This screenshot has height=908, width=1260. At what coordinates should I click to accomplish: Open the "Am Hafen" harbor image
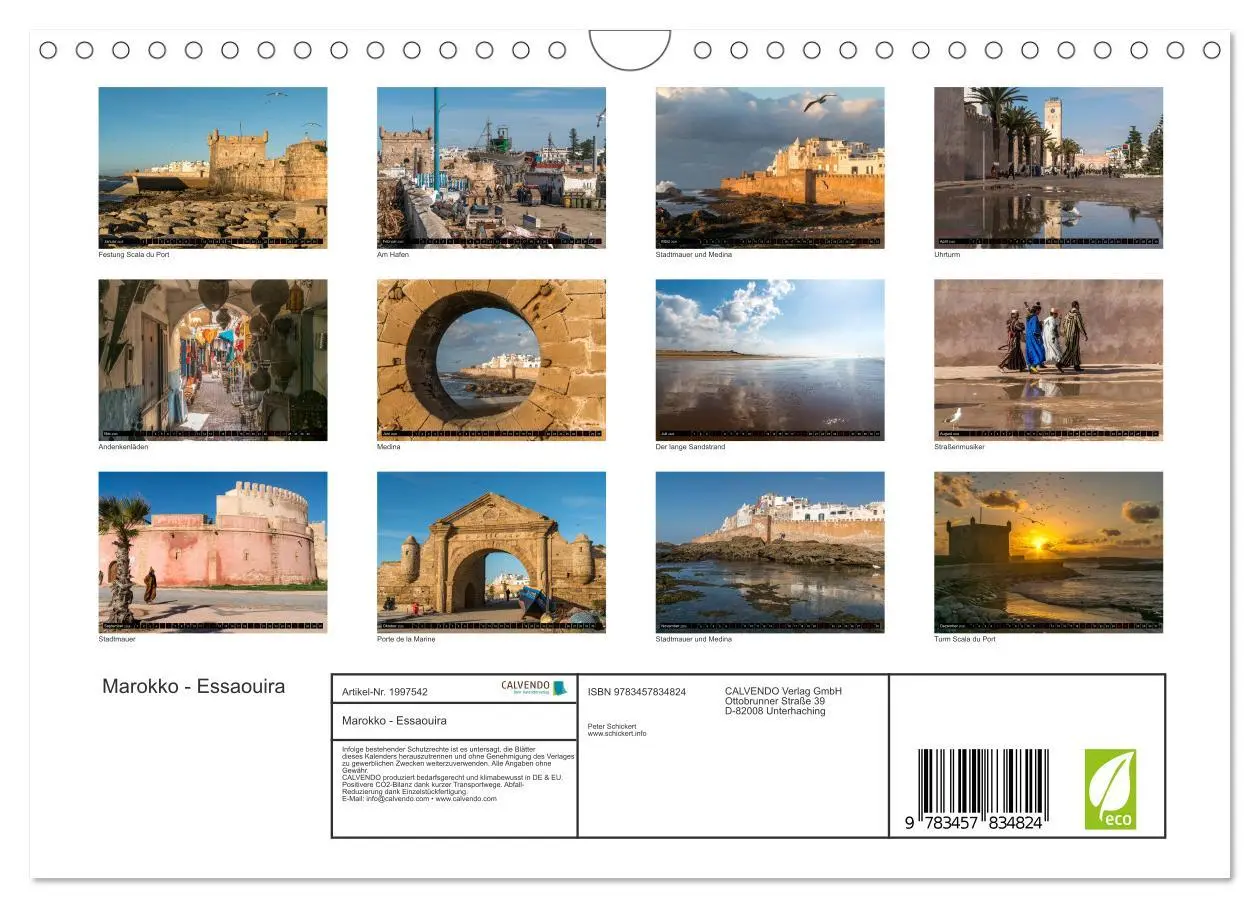[491, 166]
